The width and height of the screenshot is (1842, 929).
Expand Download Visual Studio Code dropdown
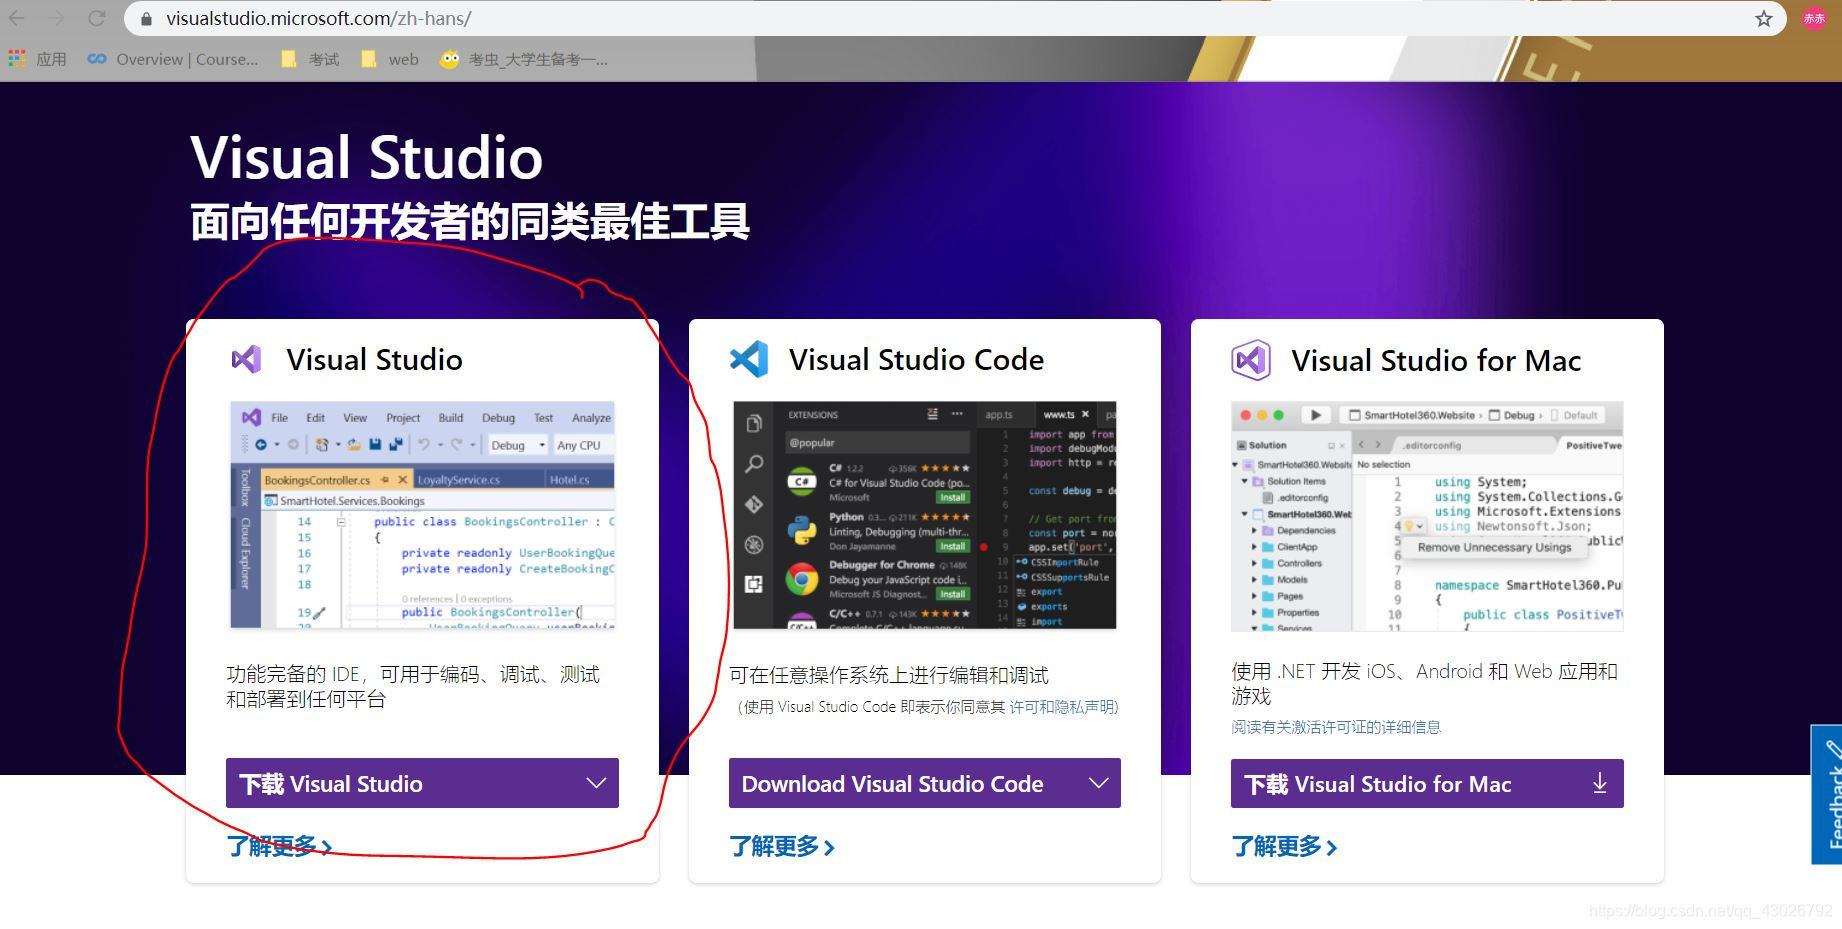[925, 783]
